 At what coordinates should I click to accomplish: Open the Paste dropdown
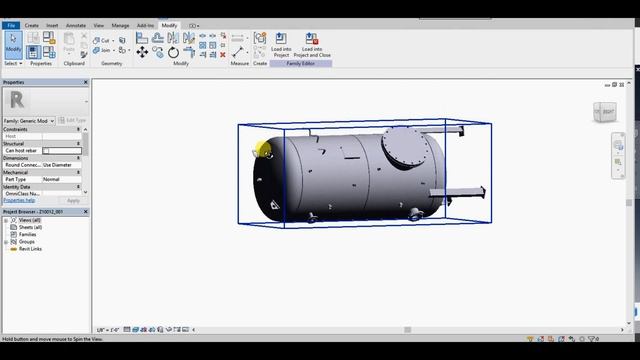pyautogui.click(x=69, y=54)
